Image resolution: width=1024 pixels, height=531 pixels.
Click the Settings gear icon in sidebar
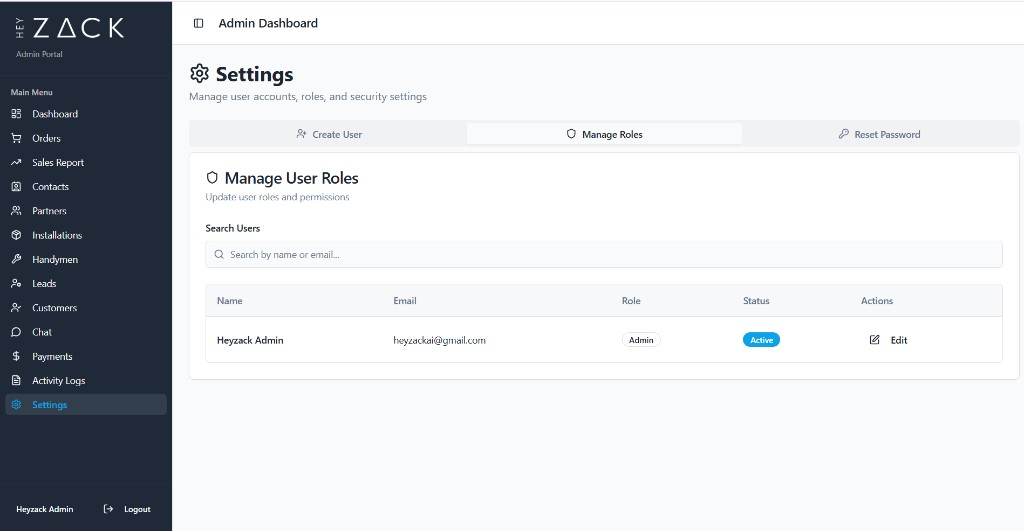click(16, 404)
